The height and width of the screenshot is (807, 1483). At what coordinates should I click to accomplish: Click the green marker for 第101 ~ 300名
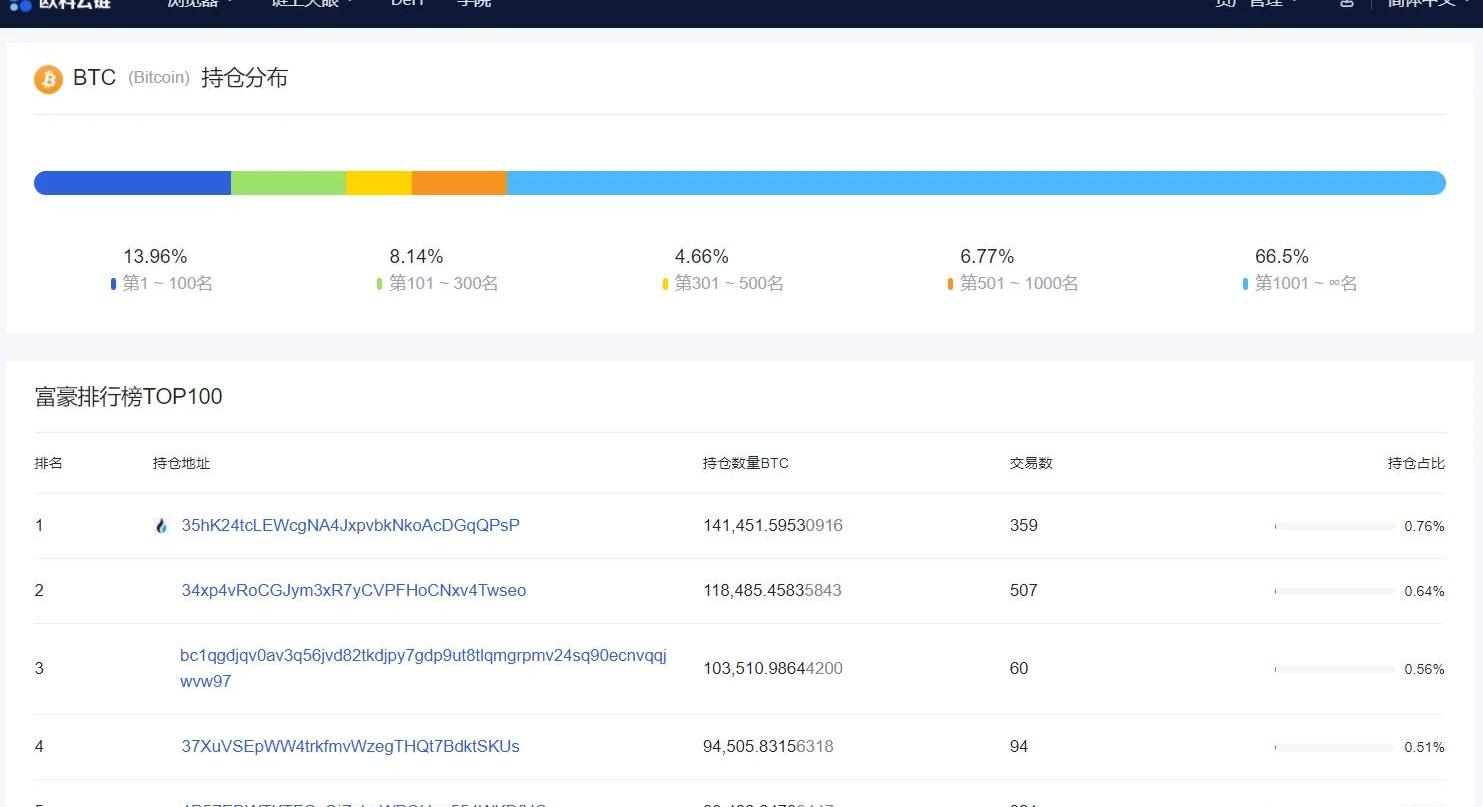pos(380,284)
